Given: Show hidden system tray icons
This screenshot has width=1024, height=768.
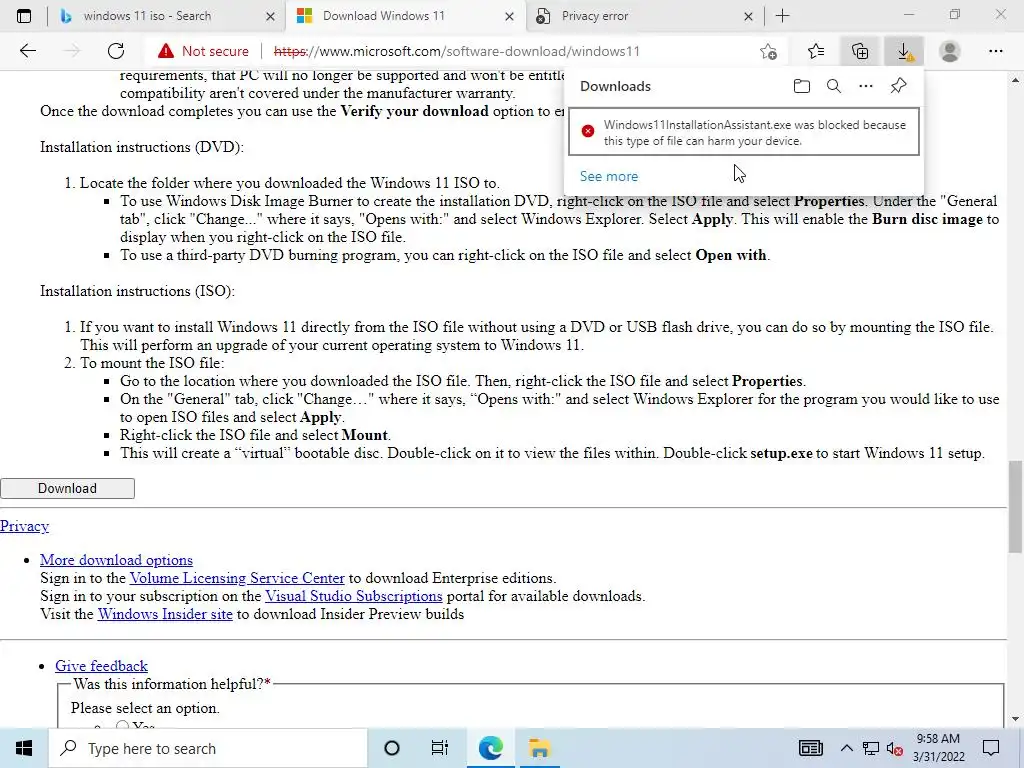Looking at the screenshot, I should (x=846, y=748).
